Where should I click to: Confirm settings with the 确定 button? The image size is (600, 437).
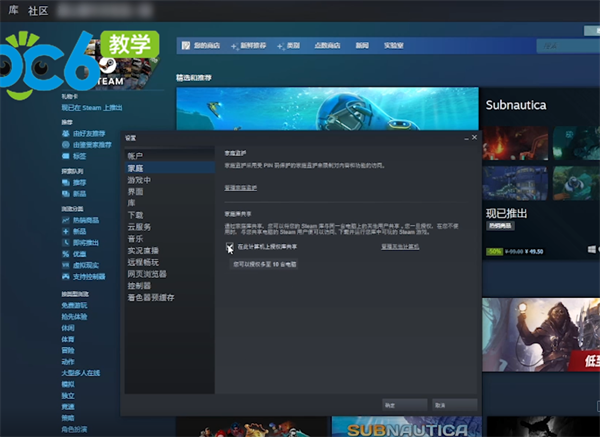pos(404,405)
